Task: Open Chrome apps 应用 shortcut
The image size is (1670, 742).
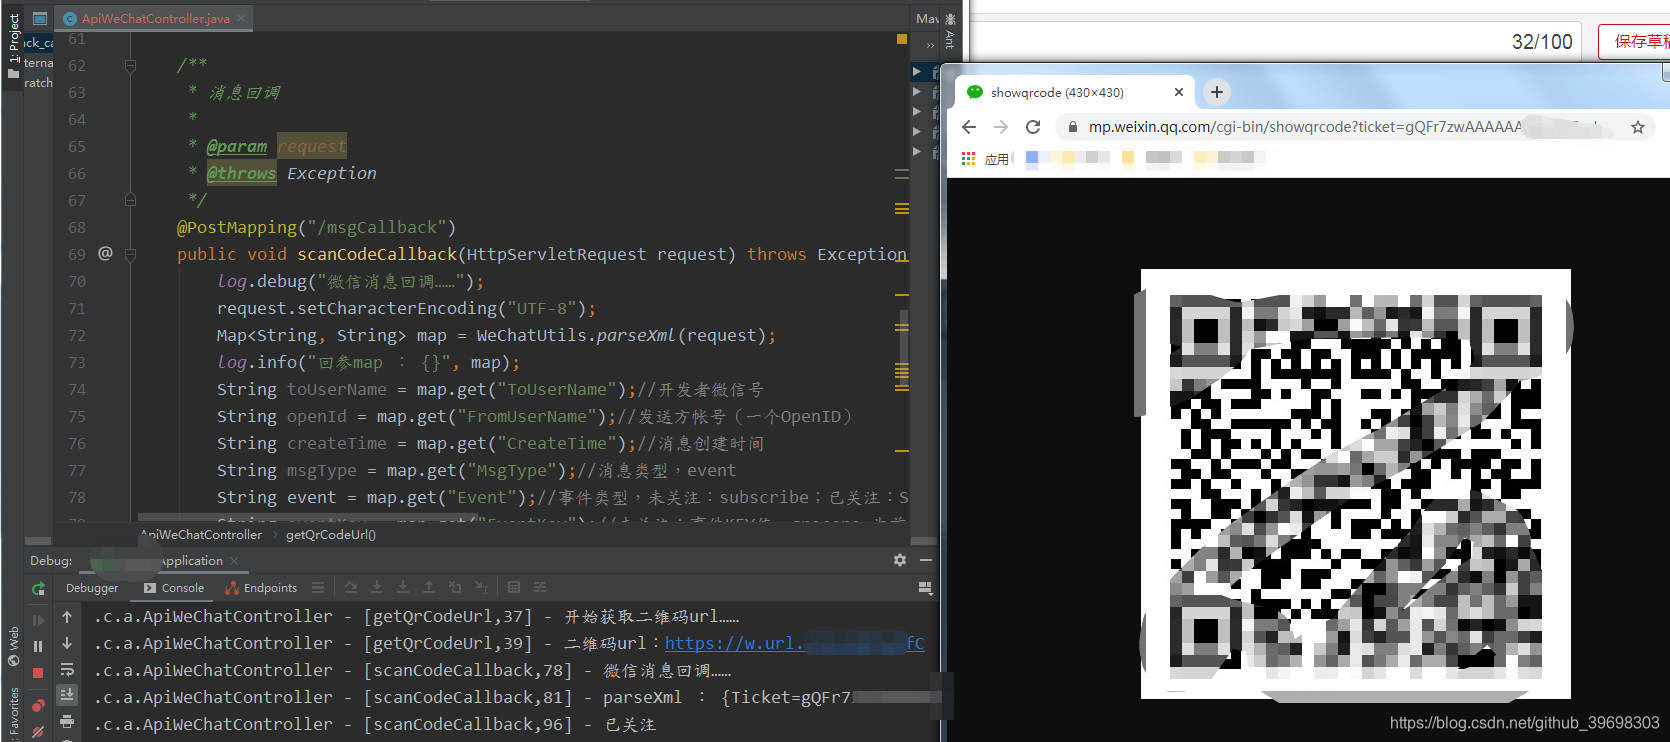Action: (x=986, y=158)
